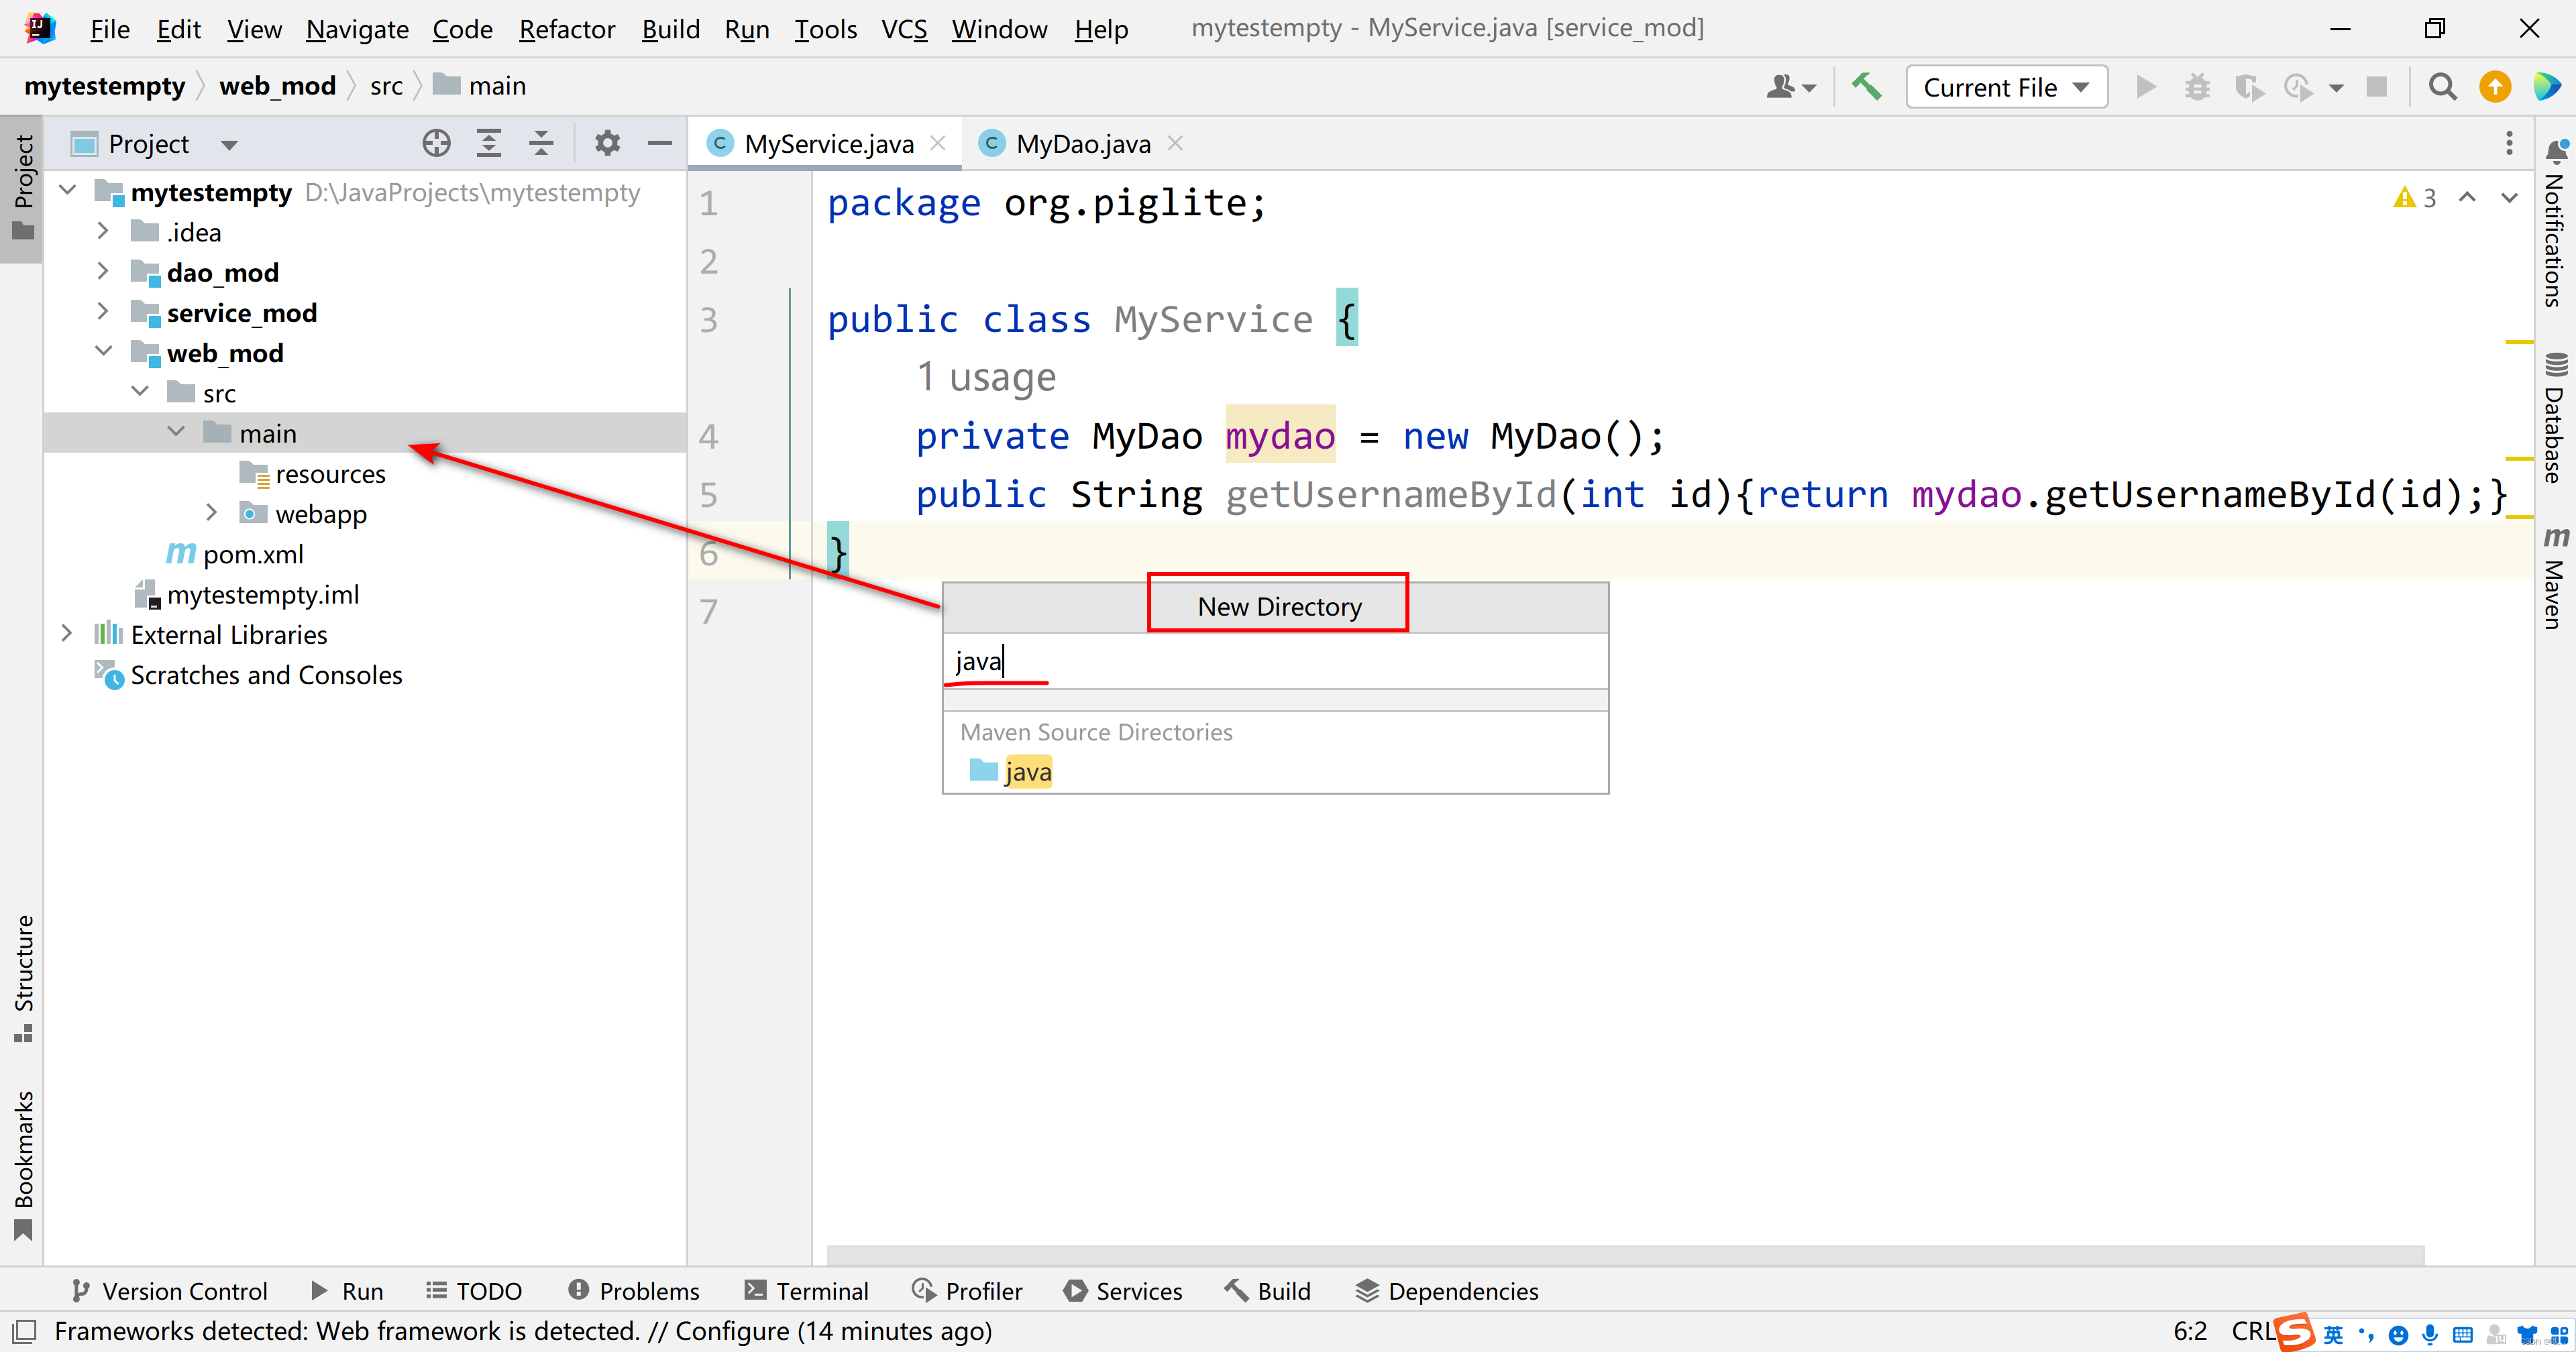Image resolution: width=2576 pixels, height=1352 pixels.
Task: Hide the Project tool window with the minus icon
Action: point(659,144)
